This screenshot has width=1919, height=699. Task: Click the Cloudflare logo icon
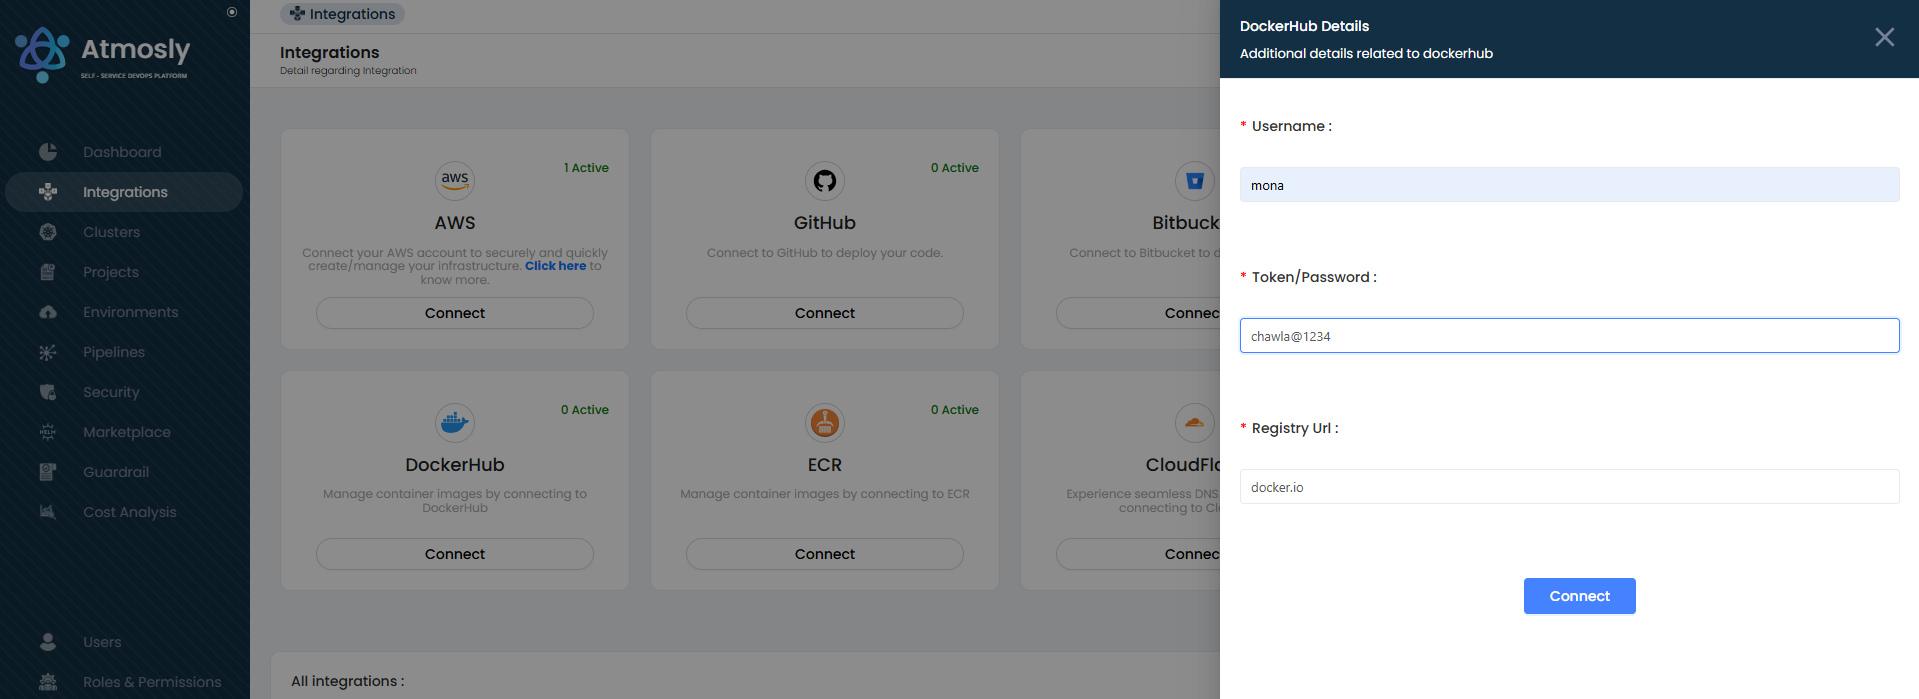click(x=1195, y=423)
